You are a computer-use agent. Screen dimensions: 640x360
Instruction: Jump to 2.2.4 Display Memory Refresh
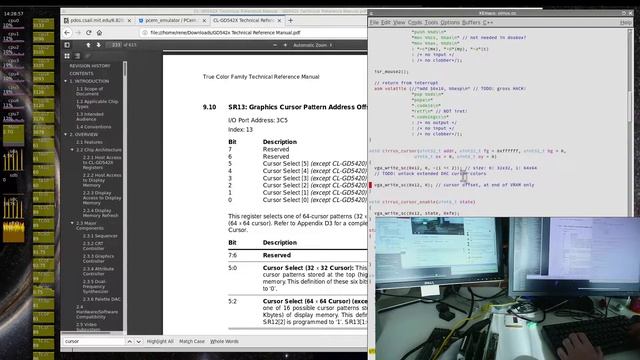100,213
